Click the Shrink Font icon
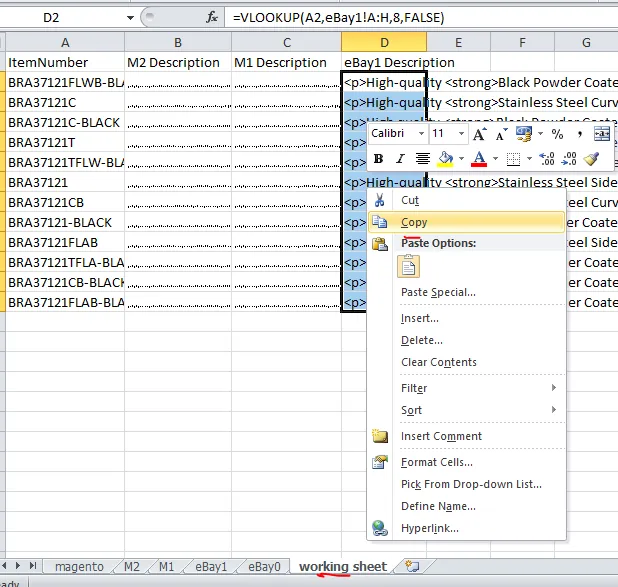Screen dimensions: 618x587 (x=501, y=134)
